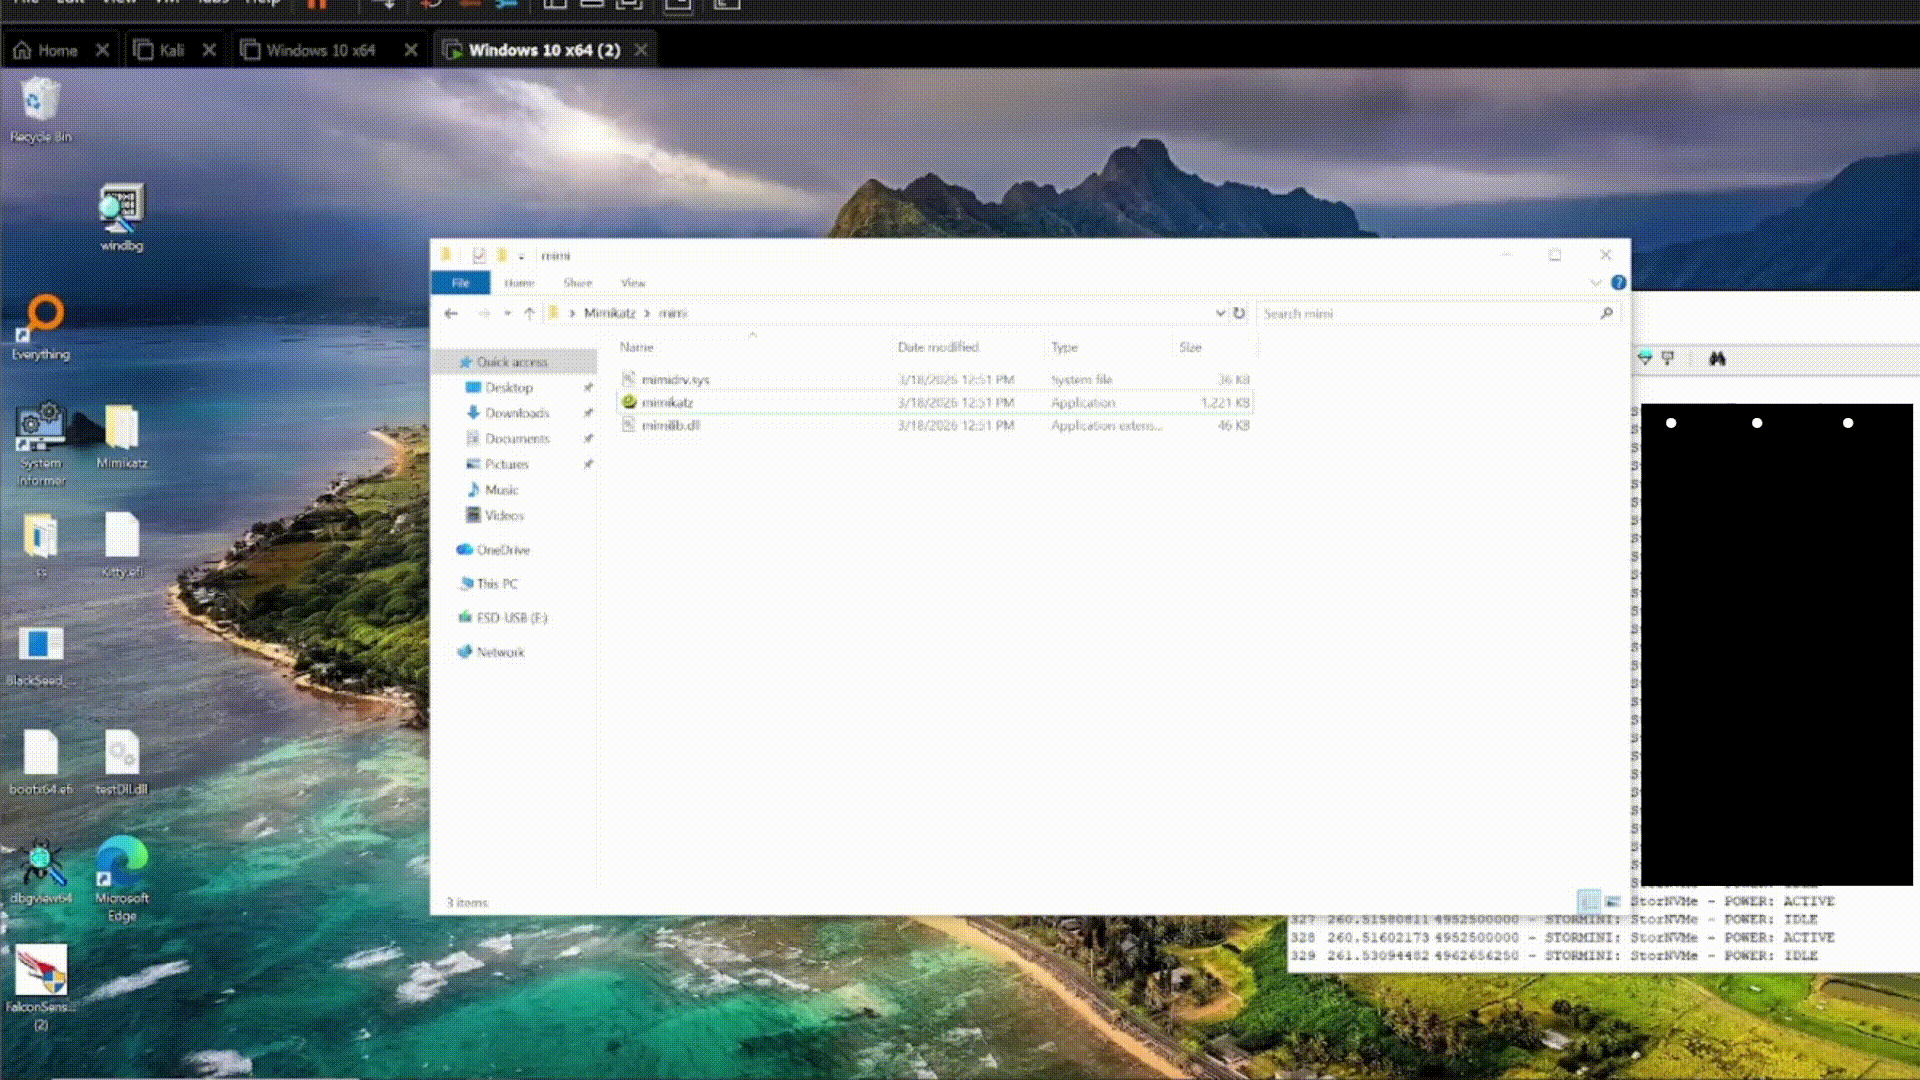Select the mimilib.dll file row
This screenshot has height=1080, width=1920.
point(935,425)
